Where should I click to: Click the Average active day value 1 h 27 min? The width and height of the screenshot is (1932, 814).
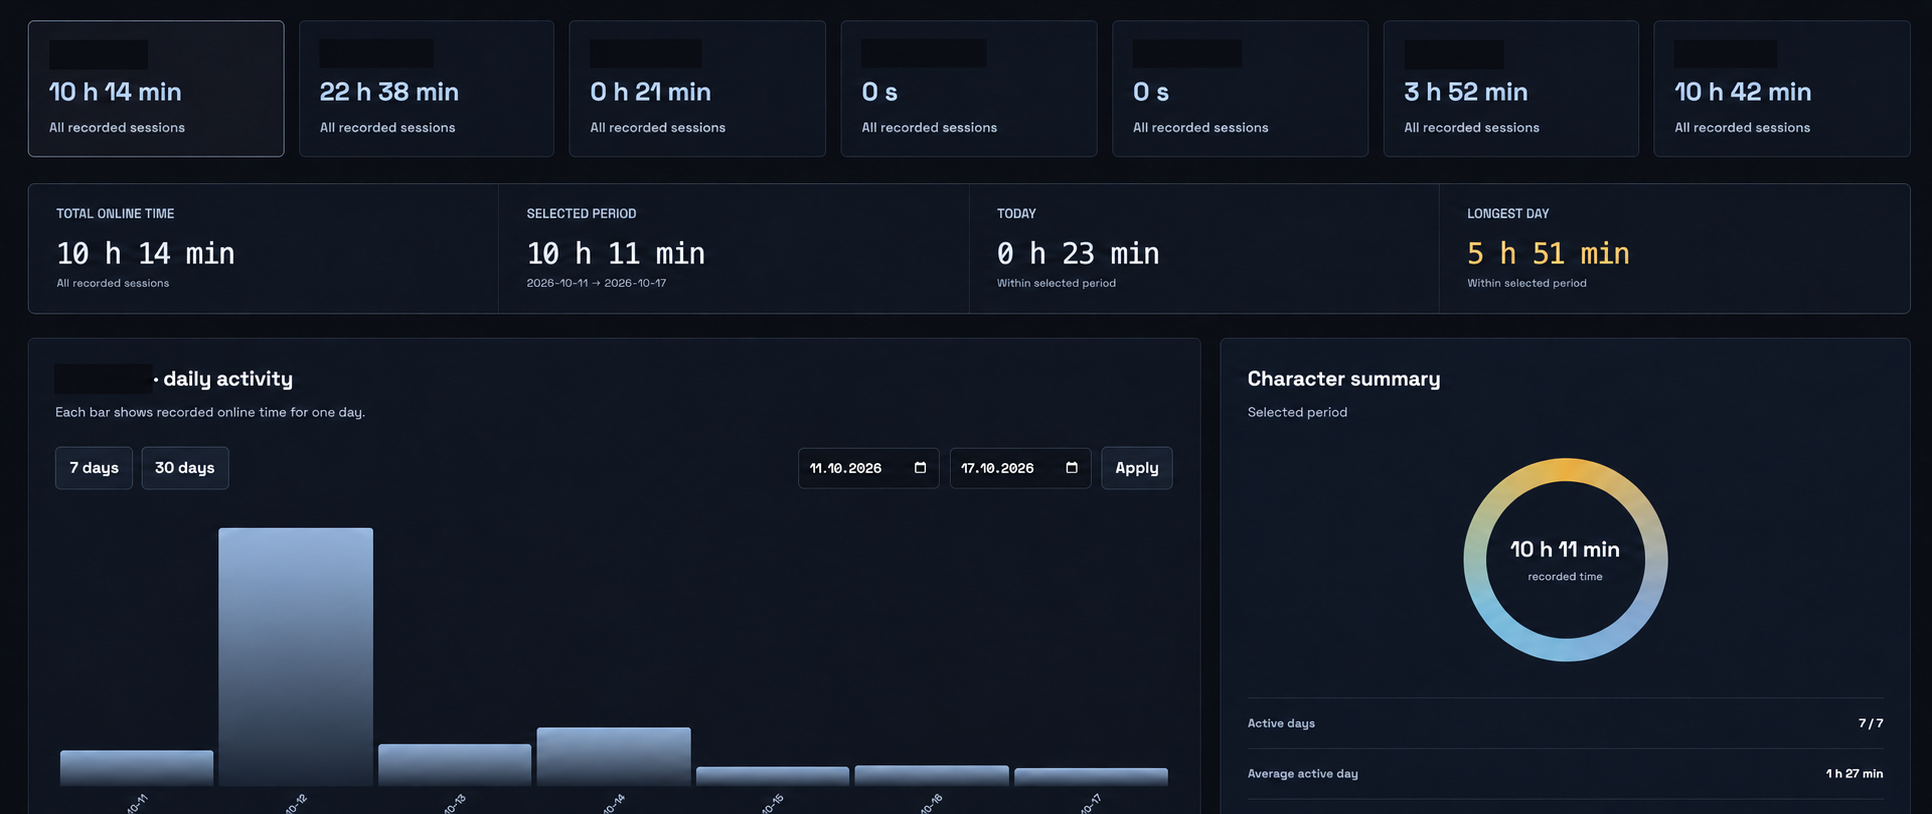(1854, 774)
